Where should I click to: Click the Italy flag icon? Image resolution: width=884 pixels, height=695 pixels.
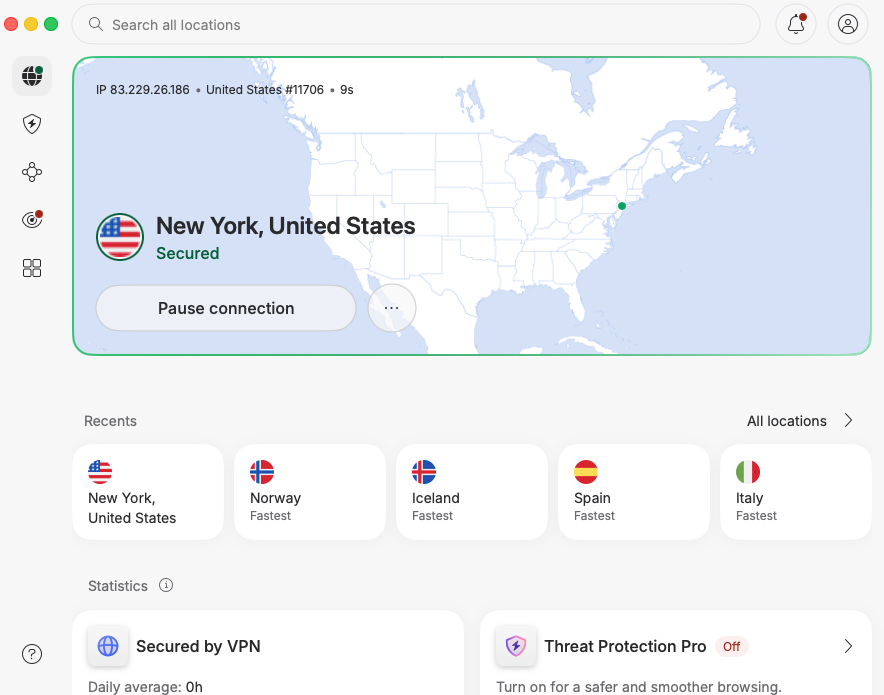click(748, 472)
